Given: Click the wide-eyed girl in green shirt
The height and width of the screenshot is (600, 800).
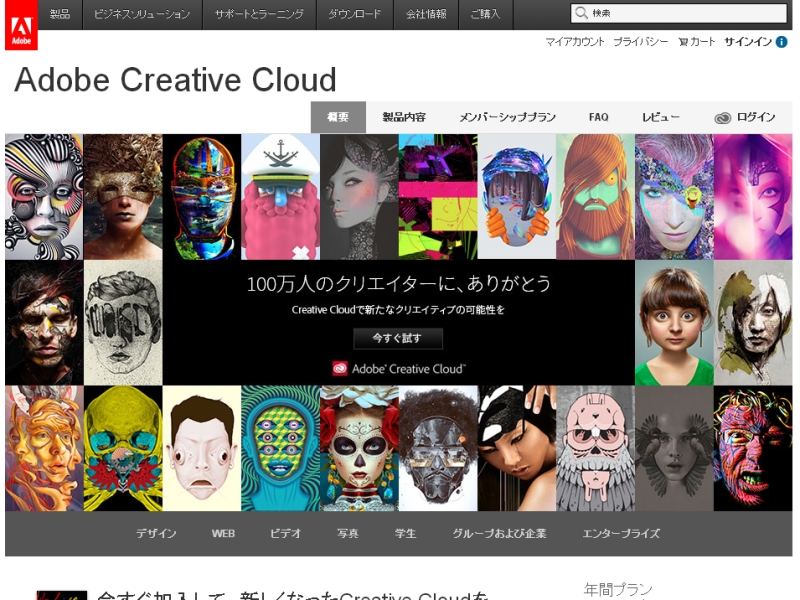Looking at the screenshot, I should coord(674,323).
